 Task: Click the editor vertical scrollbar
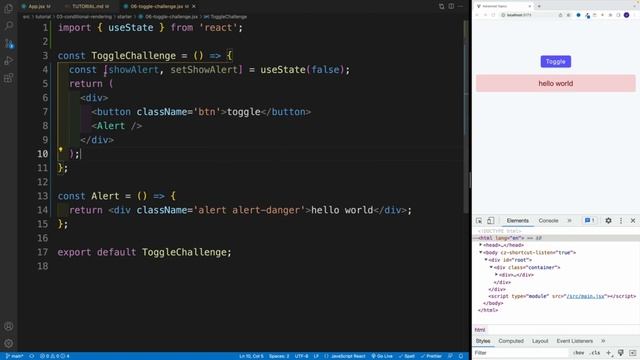click(x=466, y=116)
